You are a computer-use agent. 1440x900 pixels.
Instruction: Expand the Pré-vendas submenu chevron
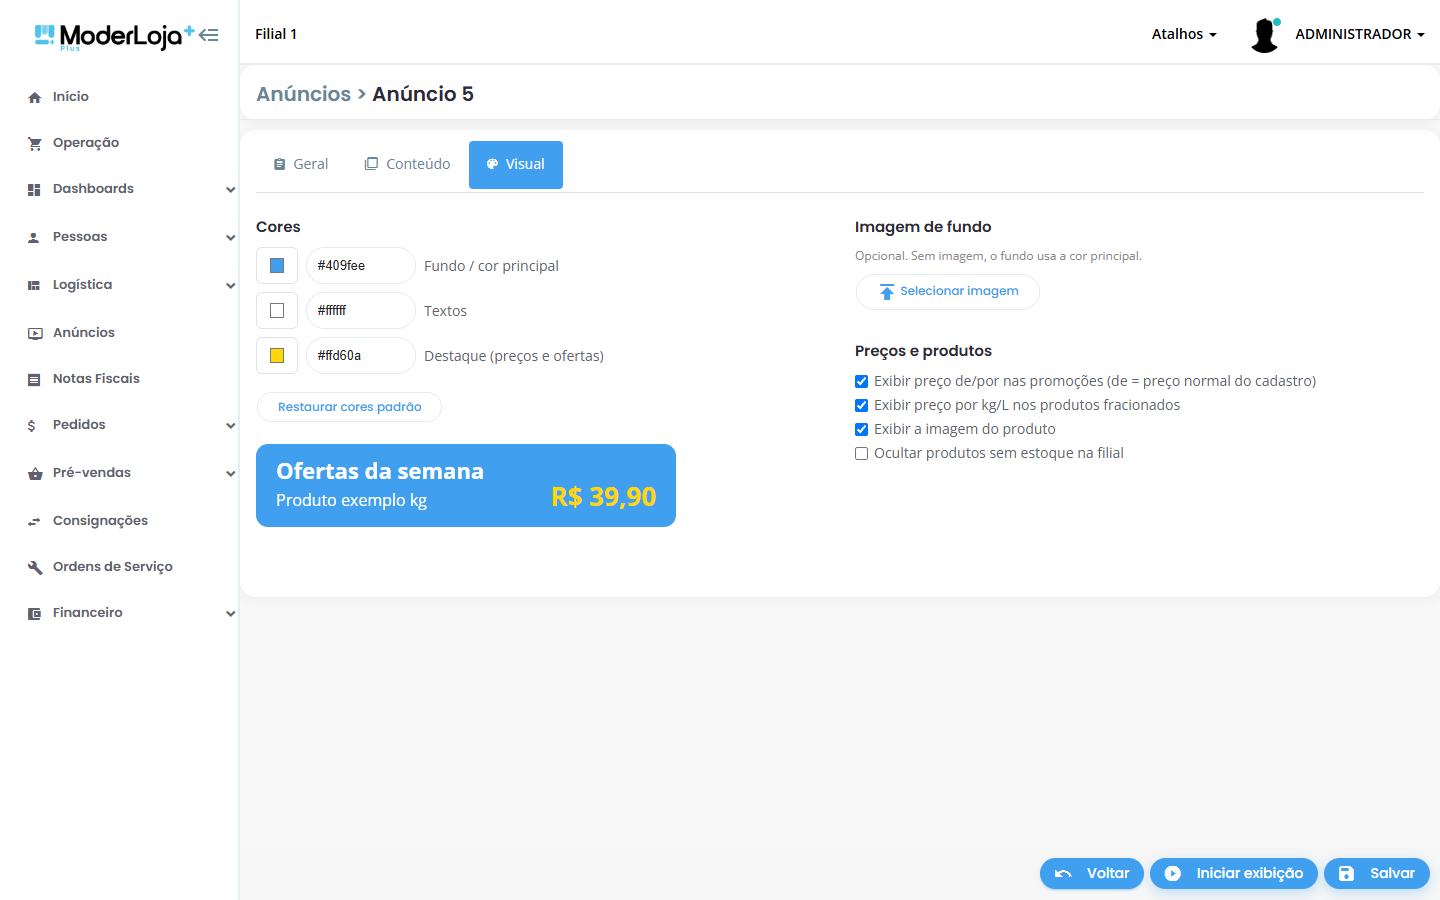click(x=230, y=473)
